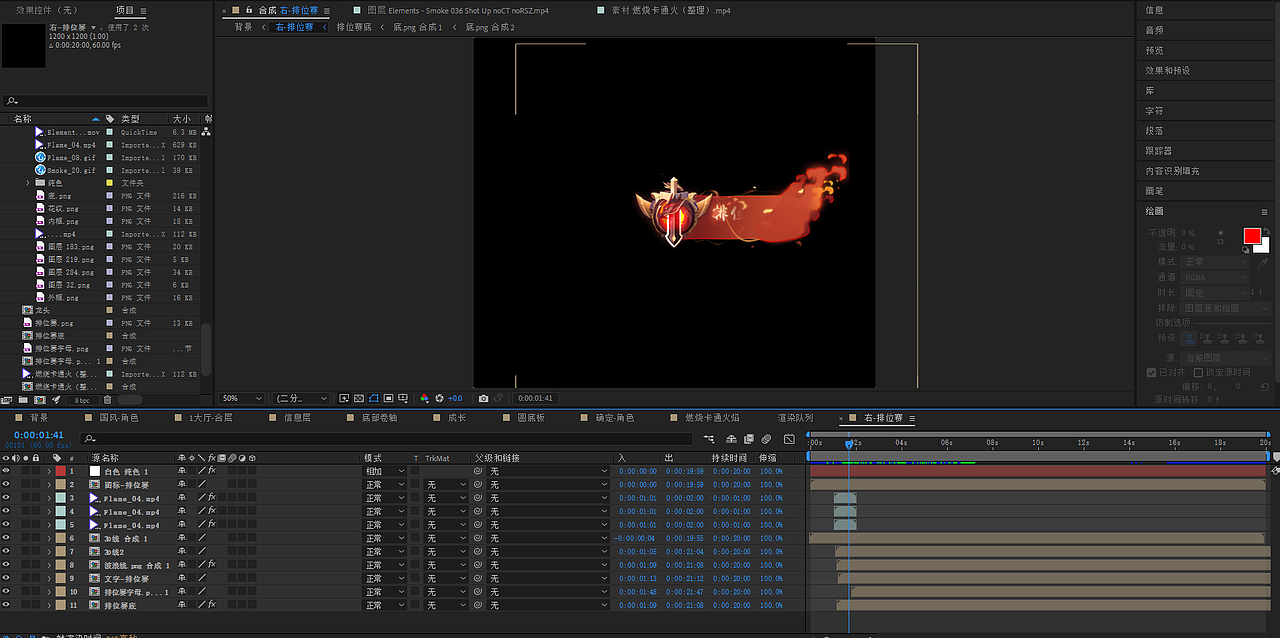The height and width of the screenshot is (638, 1280).
Task: Open the project flowchart icon
Action: [206, 131]
